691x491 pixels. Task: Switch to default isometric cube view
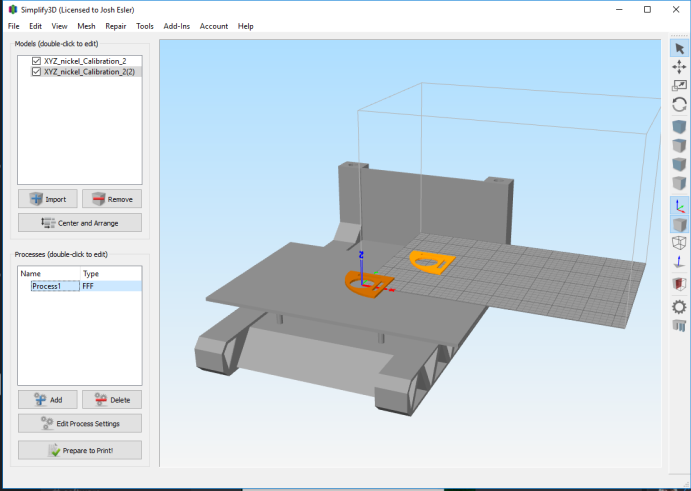point(679,127)
